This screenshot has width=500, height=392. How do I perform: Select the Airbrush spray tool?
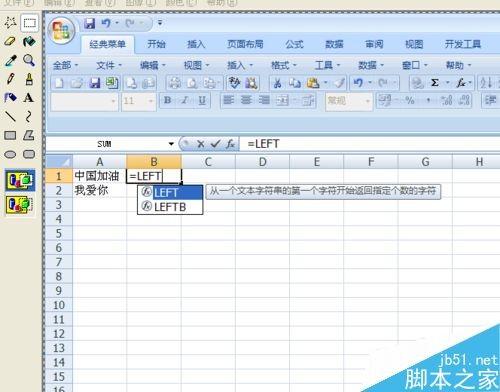[x=11, y=98]
